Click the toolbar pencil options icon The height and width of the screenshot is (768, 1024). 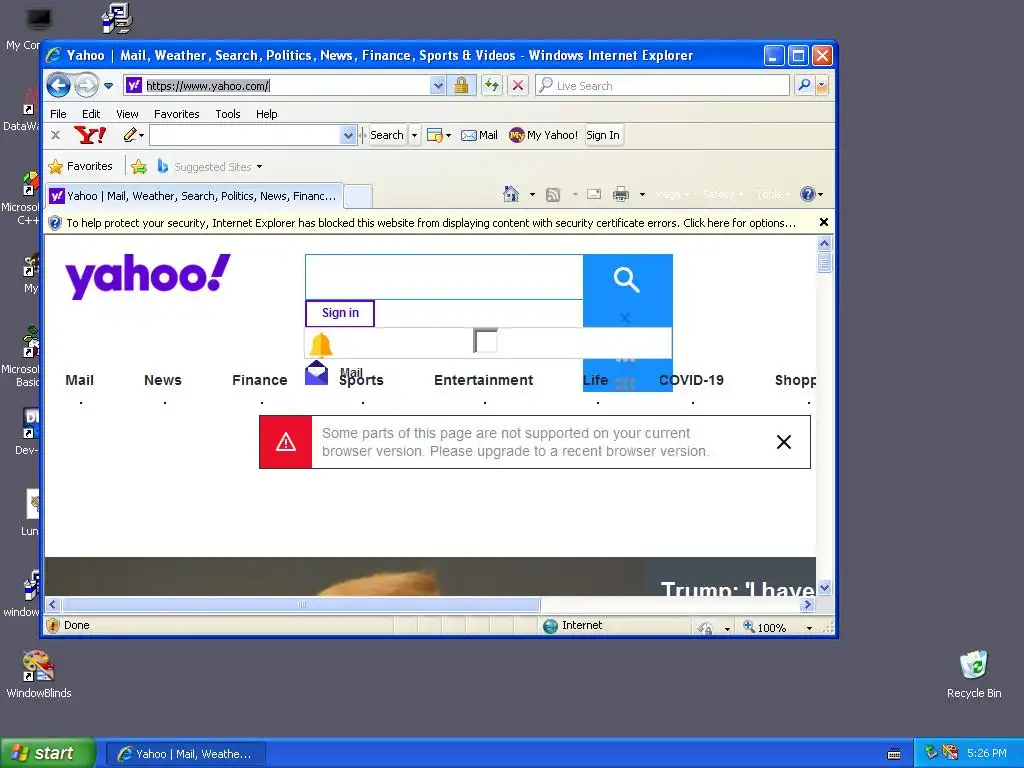pos(130,135)
